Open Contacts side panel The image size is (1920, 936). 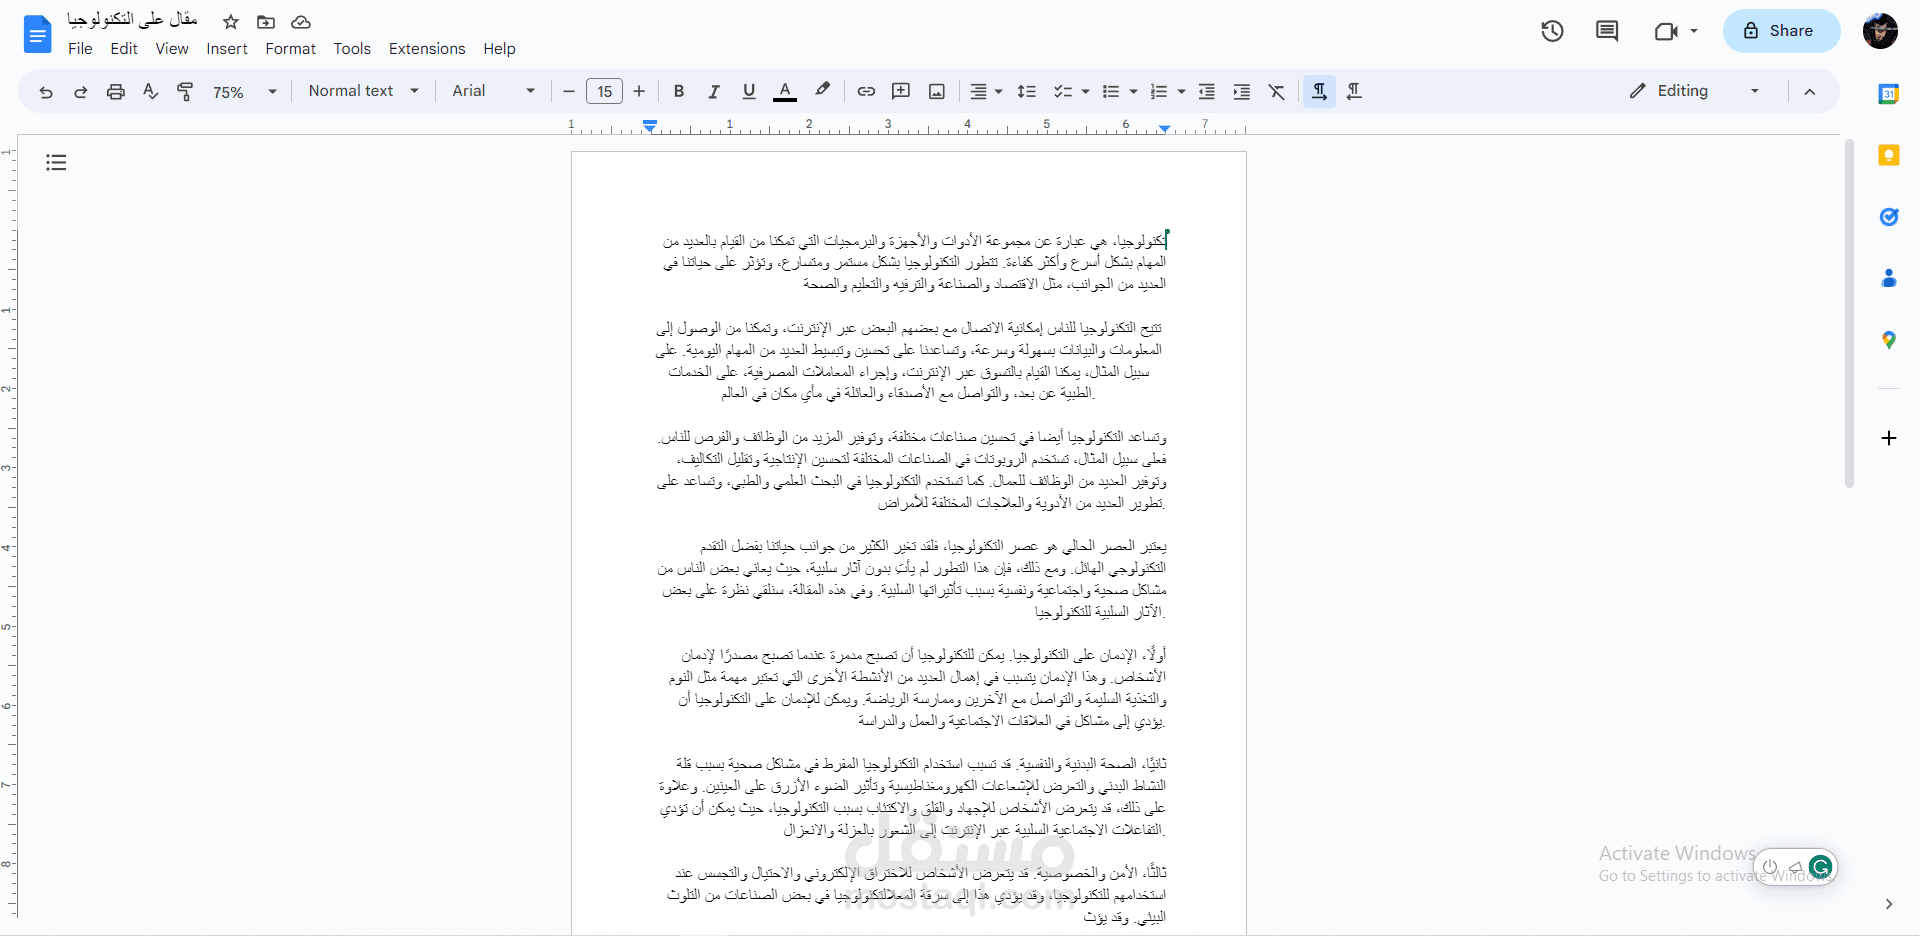[1889, 278]
